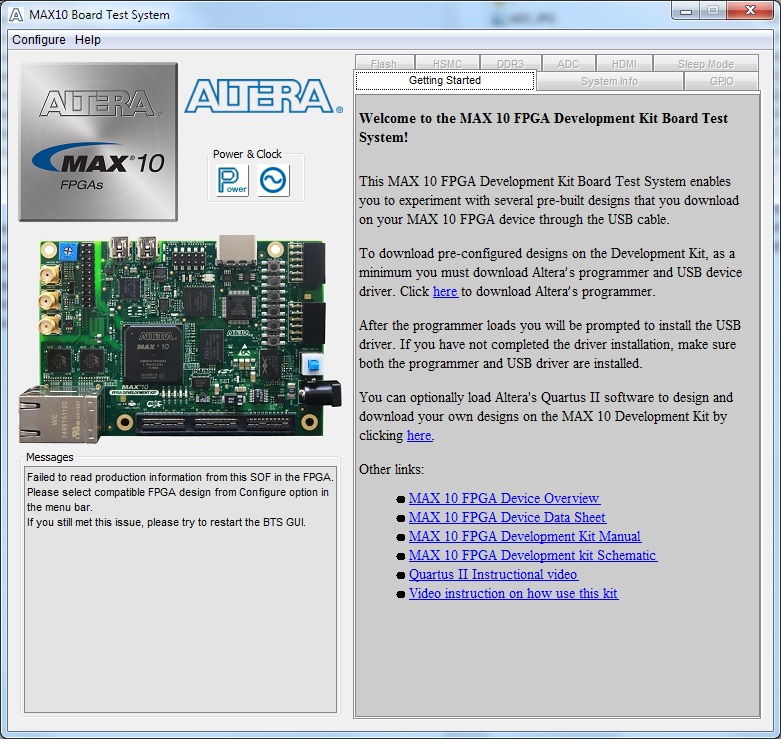The height and width of the screenshot is (739, 781).
Task: Click the 'please try to restart the BTS GUI' message
Action: [x=226, y=522]
